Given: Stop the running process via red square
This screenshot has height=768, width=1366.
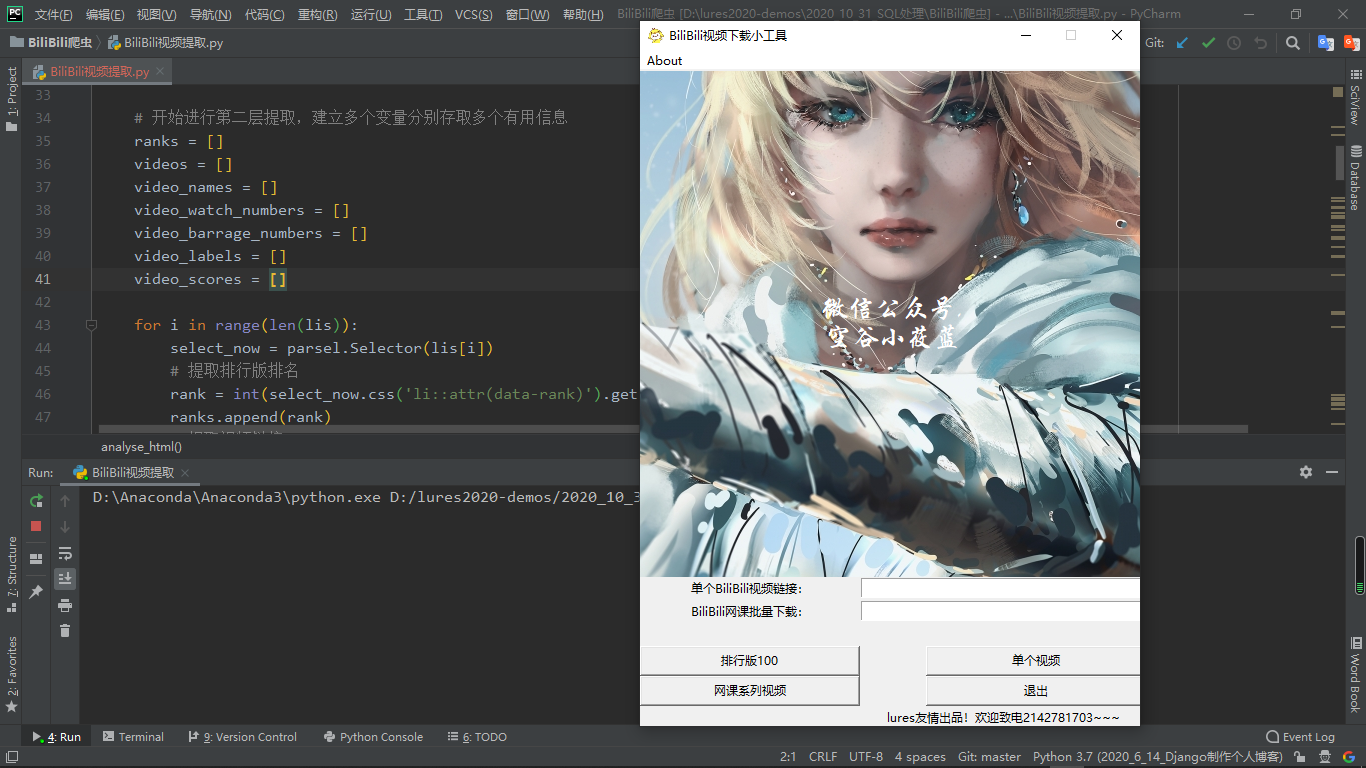Looking at the screenshot, I should click(36, 526).
